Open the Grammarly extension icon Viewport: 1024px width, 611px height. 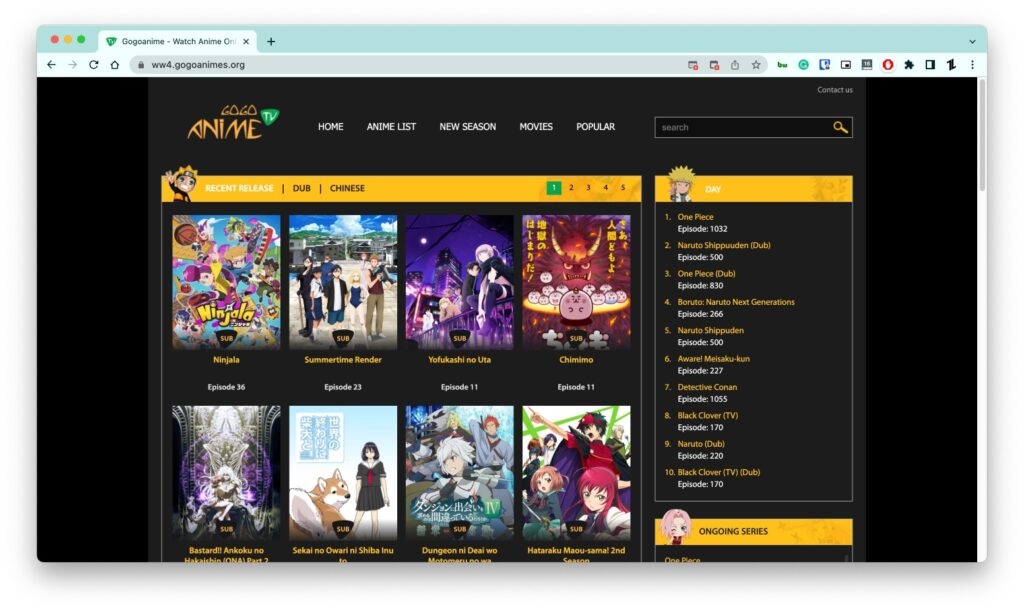(x=803, y=65)
